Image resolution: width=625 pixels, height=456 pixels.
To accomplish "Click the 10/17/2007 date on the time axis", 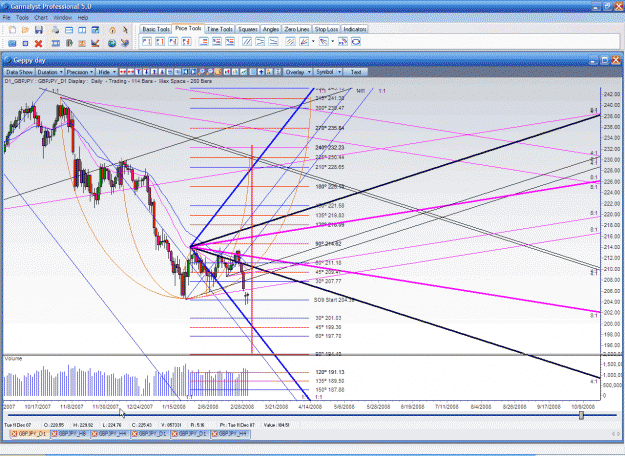I will pos(37,407).
